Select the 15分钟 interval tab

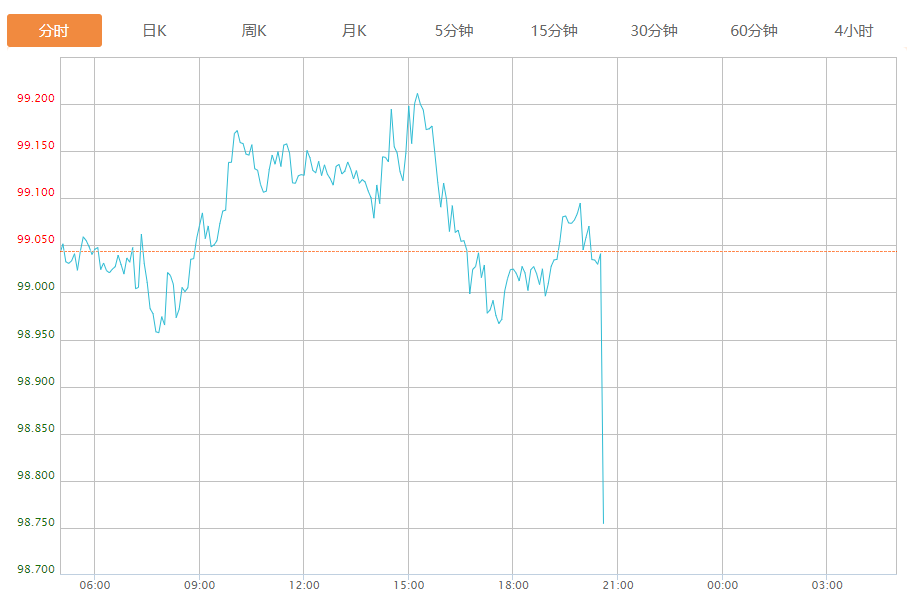tap(554, 31)
